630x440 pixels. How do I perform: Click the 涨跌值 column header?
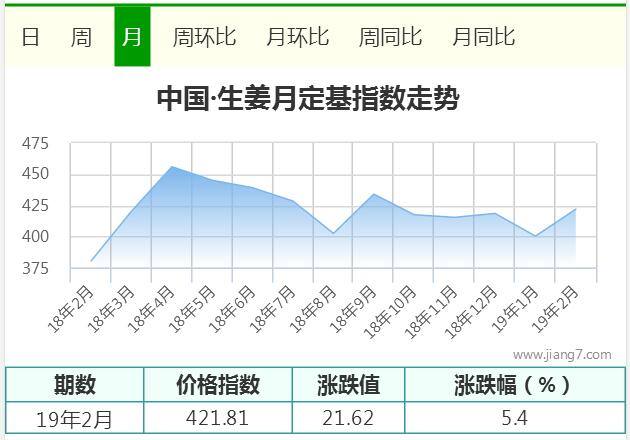point(348,385)
